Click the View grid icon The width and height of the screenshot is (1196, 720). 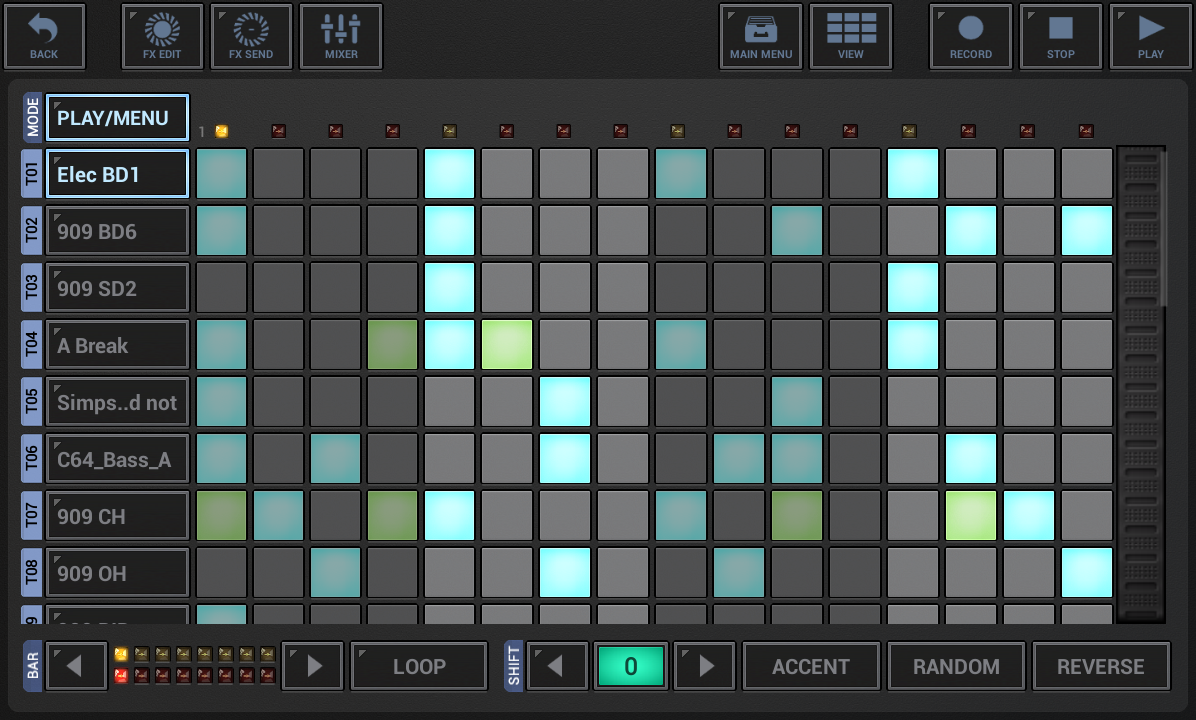click(851, 37)
